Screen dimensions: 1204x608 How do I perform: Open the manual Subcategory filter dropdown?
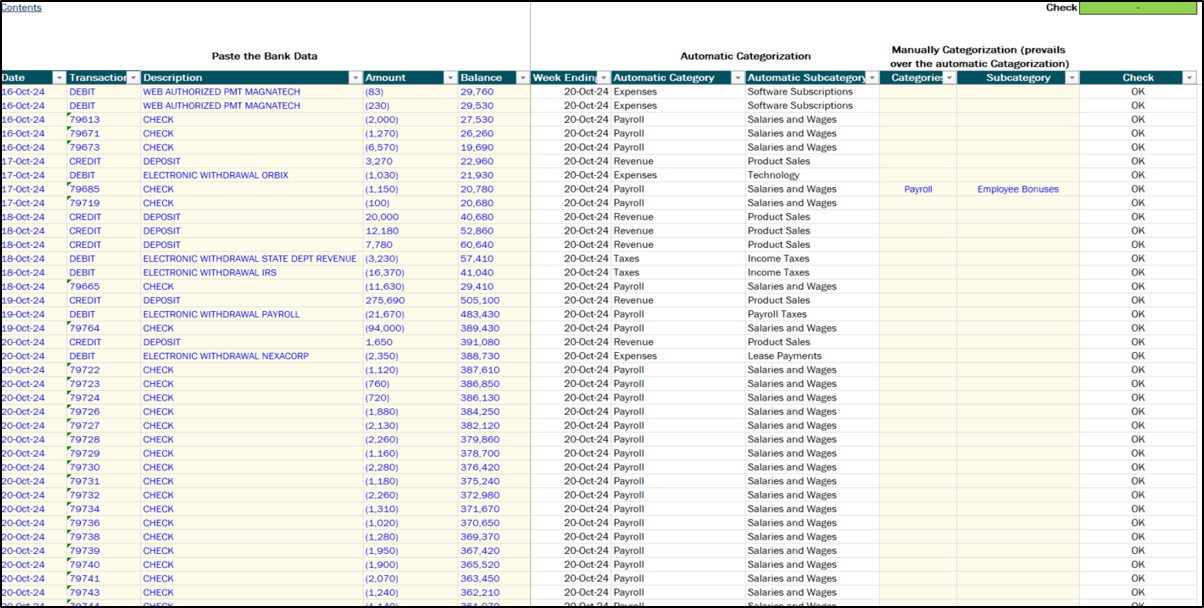tap(1072, 78)
